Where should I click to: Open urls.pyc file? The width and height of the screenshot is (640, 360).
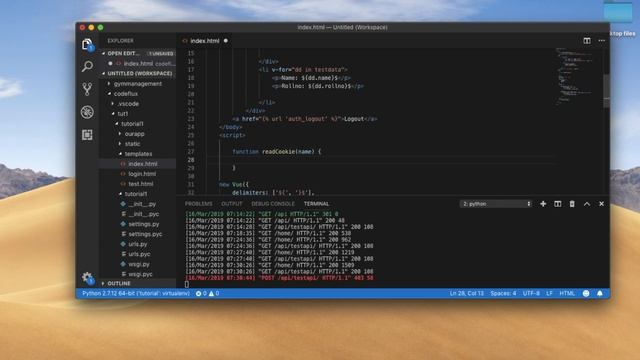click(138, 254)
